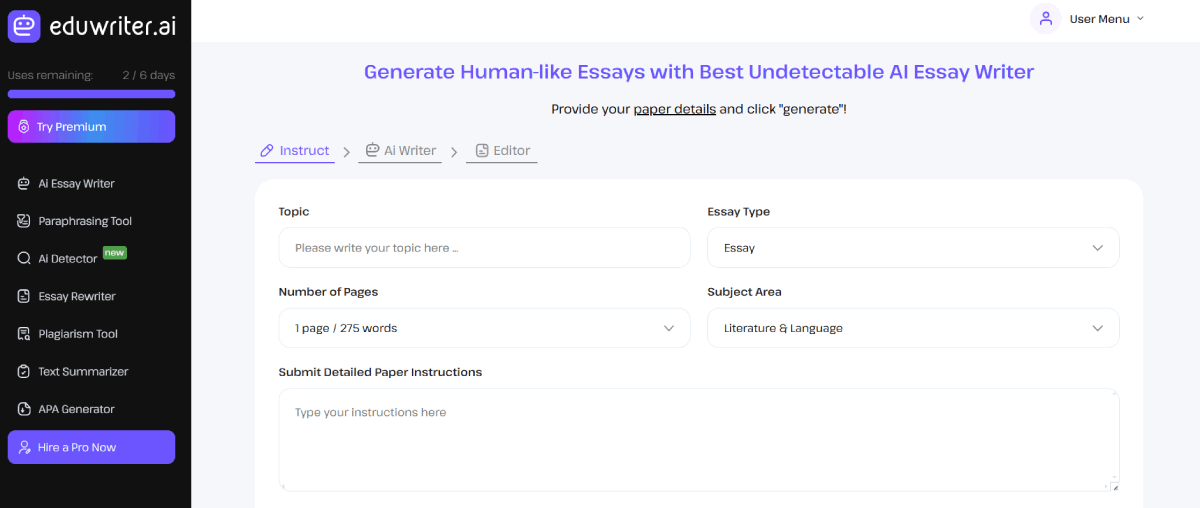
Task: Click the APA Generator sidebar icon
Action: 24,409
